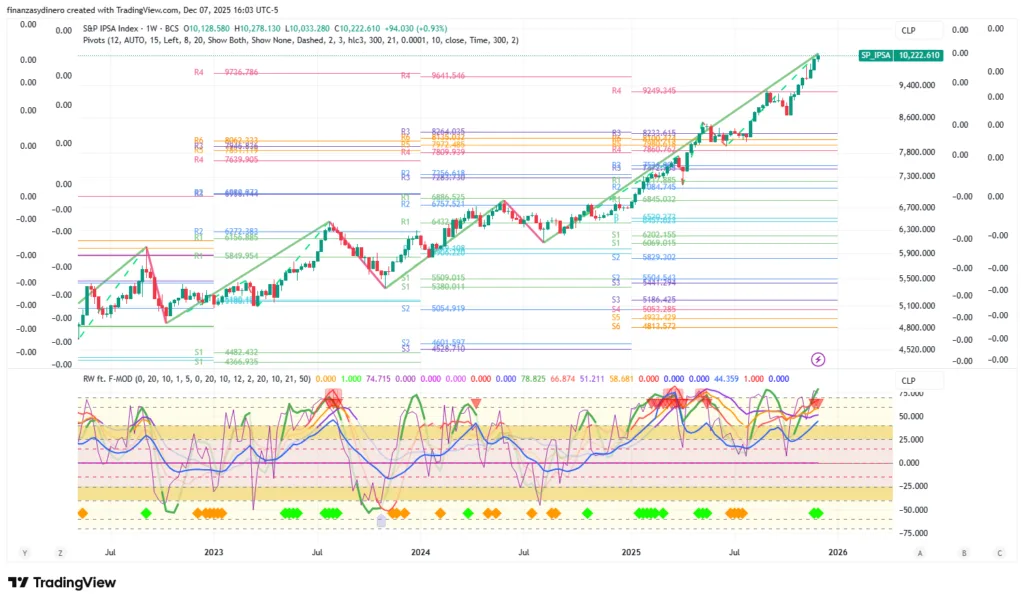The width and height of the screenshot is (1024, 603).
Task: Click the C circle button at bottom right
Action: [998, 552]
